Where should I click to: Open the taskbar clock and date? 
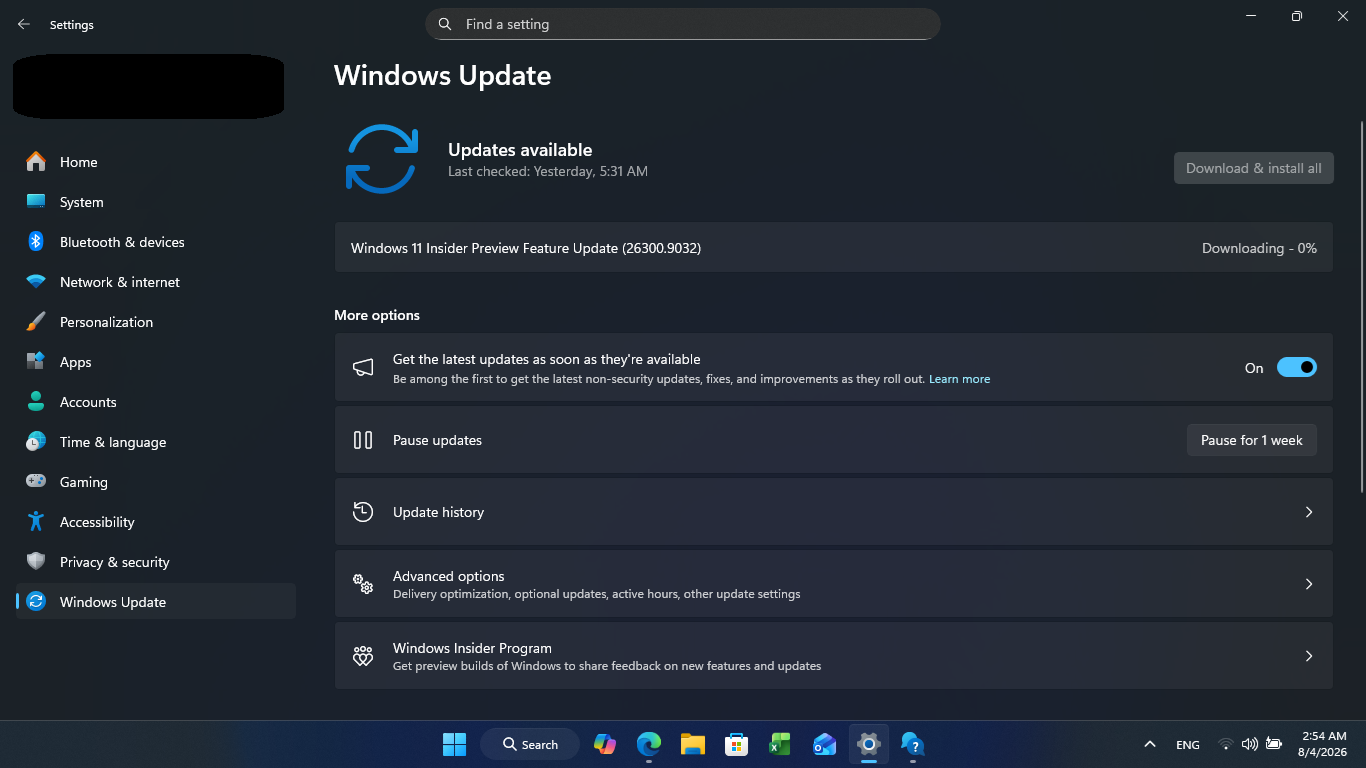(x=1323, y=744)
